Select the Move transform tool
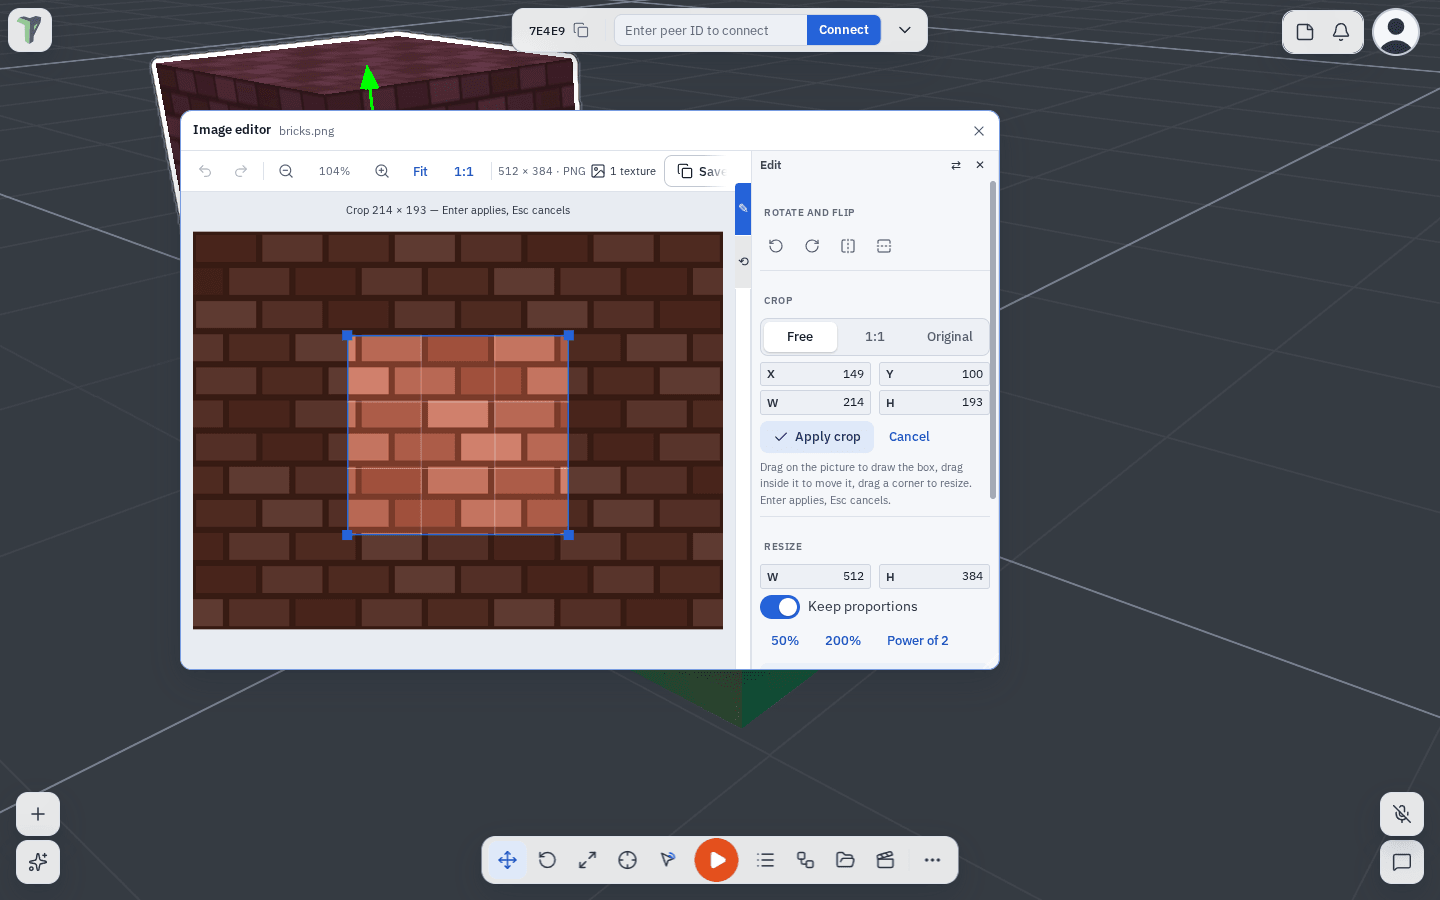Viewport: 1440px width, 900px height. (508, 860)
